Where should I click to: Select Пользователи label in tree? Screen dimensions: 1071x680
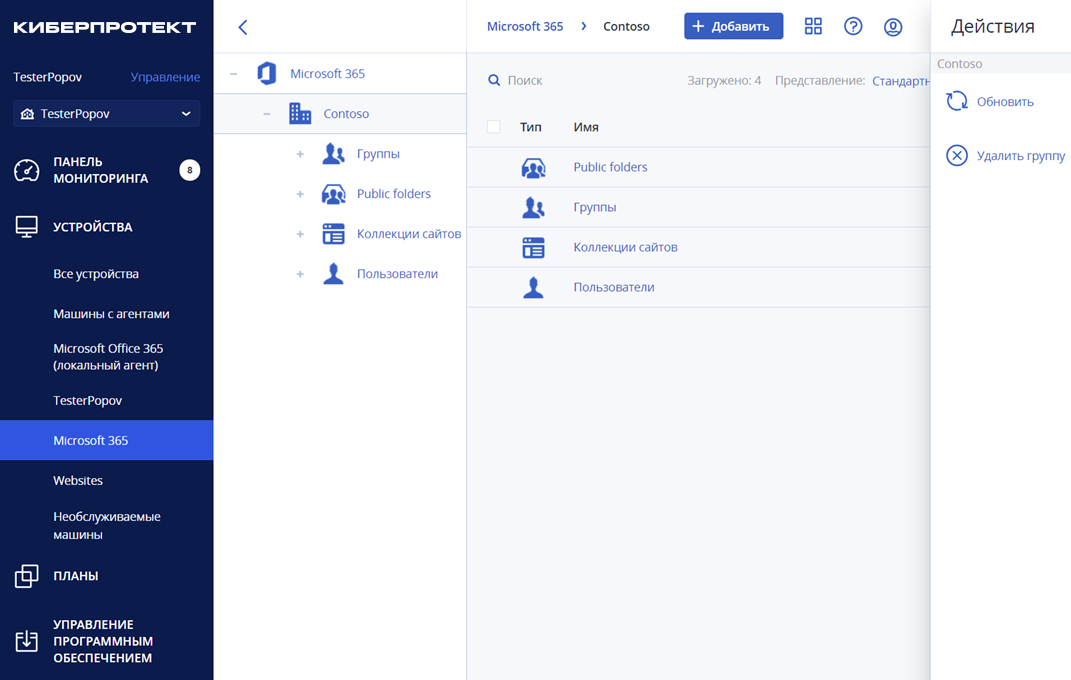(397, 274)
